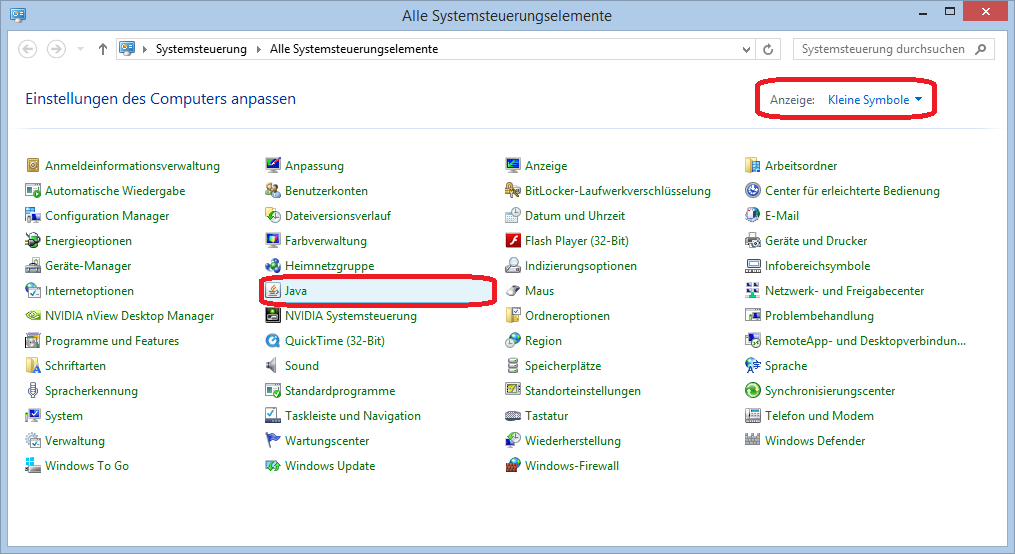The image size is (1015, 554).
Task: Open the Programme und Features link
Action: tap(111, 341)
